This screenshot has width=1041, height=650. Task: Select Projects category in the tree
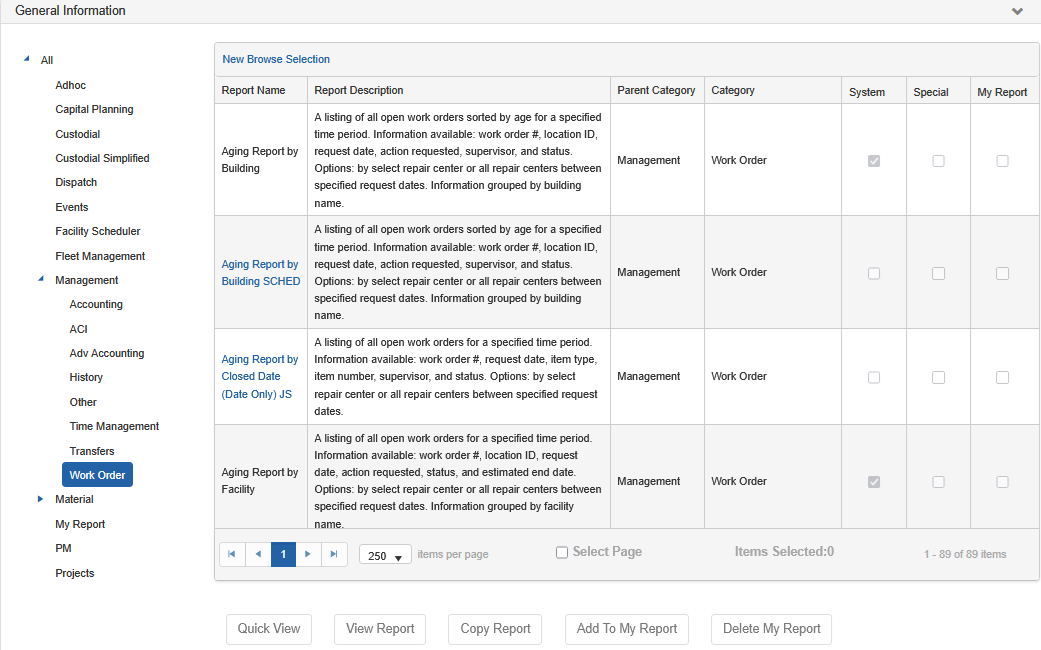tap(74, 574)
